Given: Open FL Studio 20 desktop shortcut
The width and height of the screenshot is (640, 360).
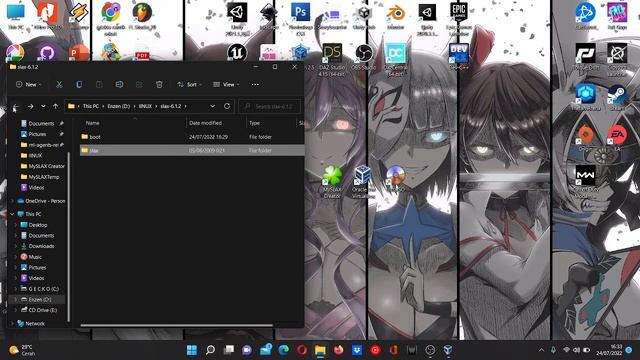Looking at the screenshot, I should [142, 16].
